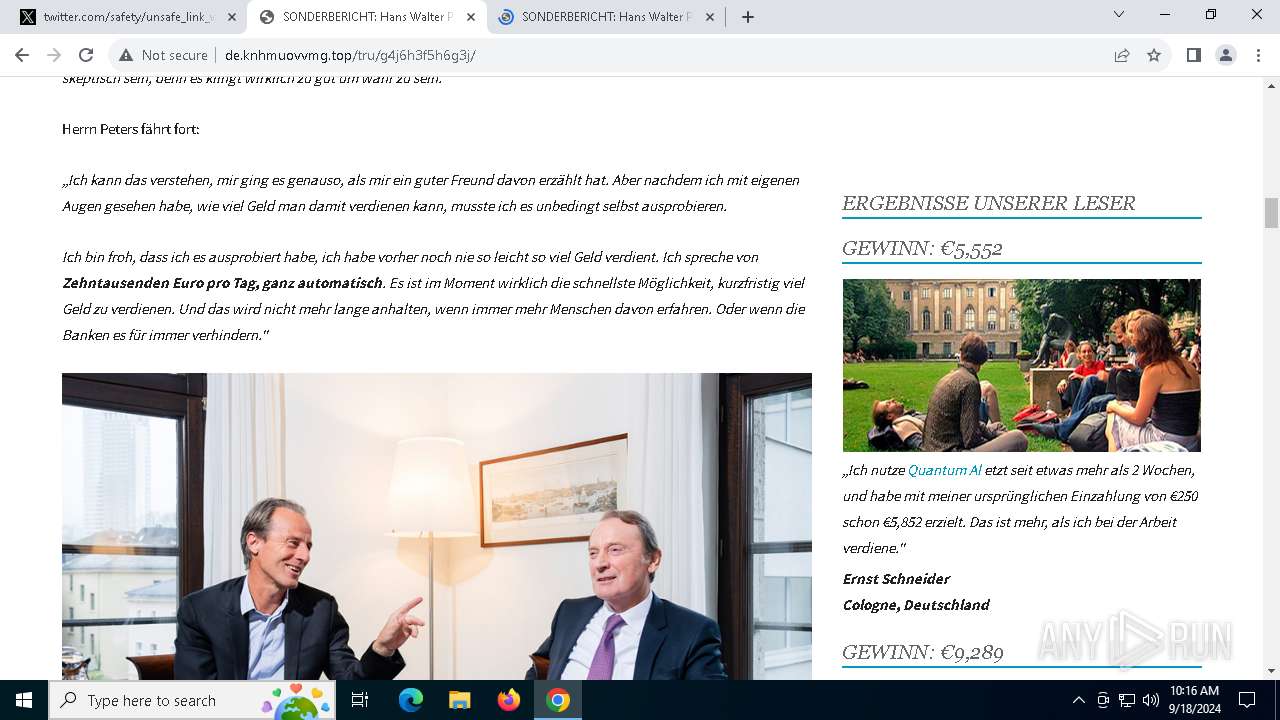The height and width of the screenshot is (720, 1280).
Task: Open Microsoft Edge from the taskbar
Action: [411, 700]
